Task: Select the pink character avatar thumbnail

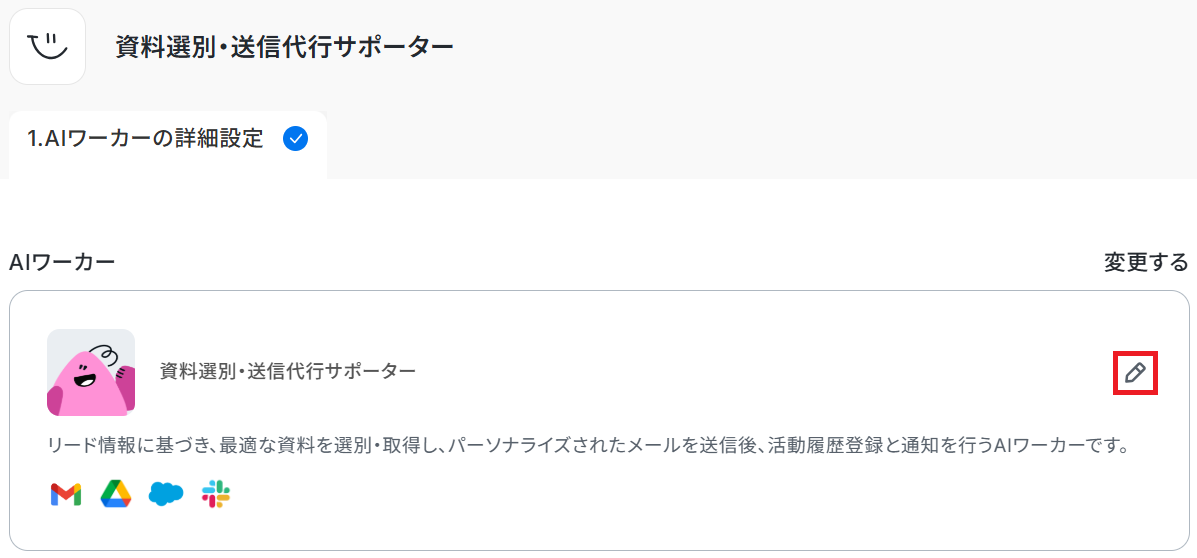Action: pos(91,373)
